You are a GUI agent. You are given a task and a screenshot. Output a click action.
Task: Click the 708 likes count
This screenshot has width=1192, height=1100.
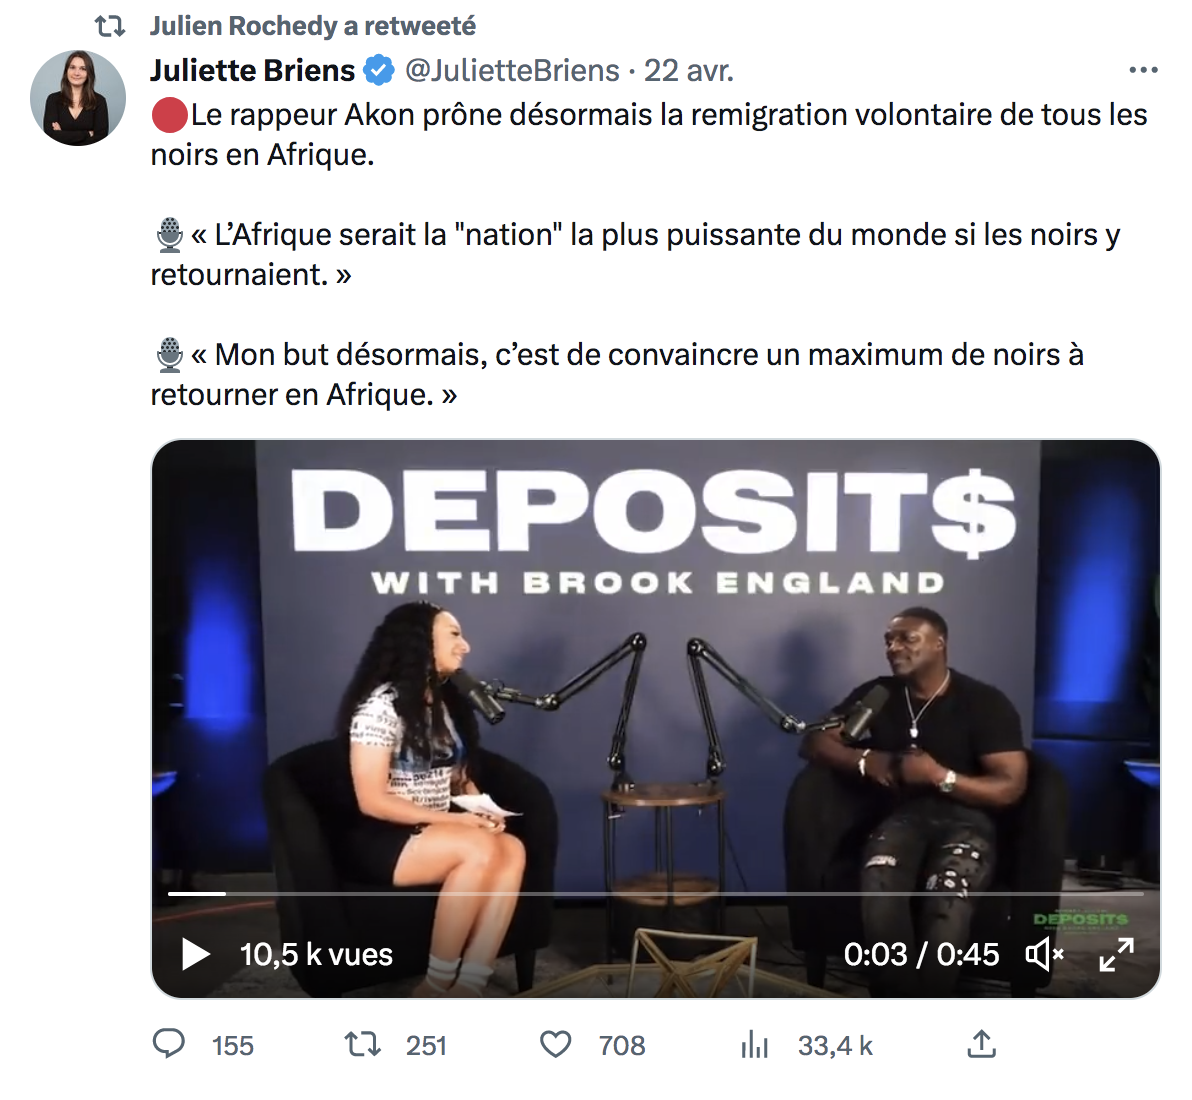[622, 1045]
